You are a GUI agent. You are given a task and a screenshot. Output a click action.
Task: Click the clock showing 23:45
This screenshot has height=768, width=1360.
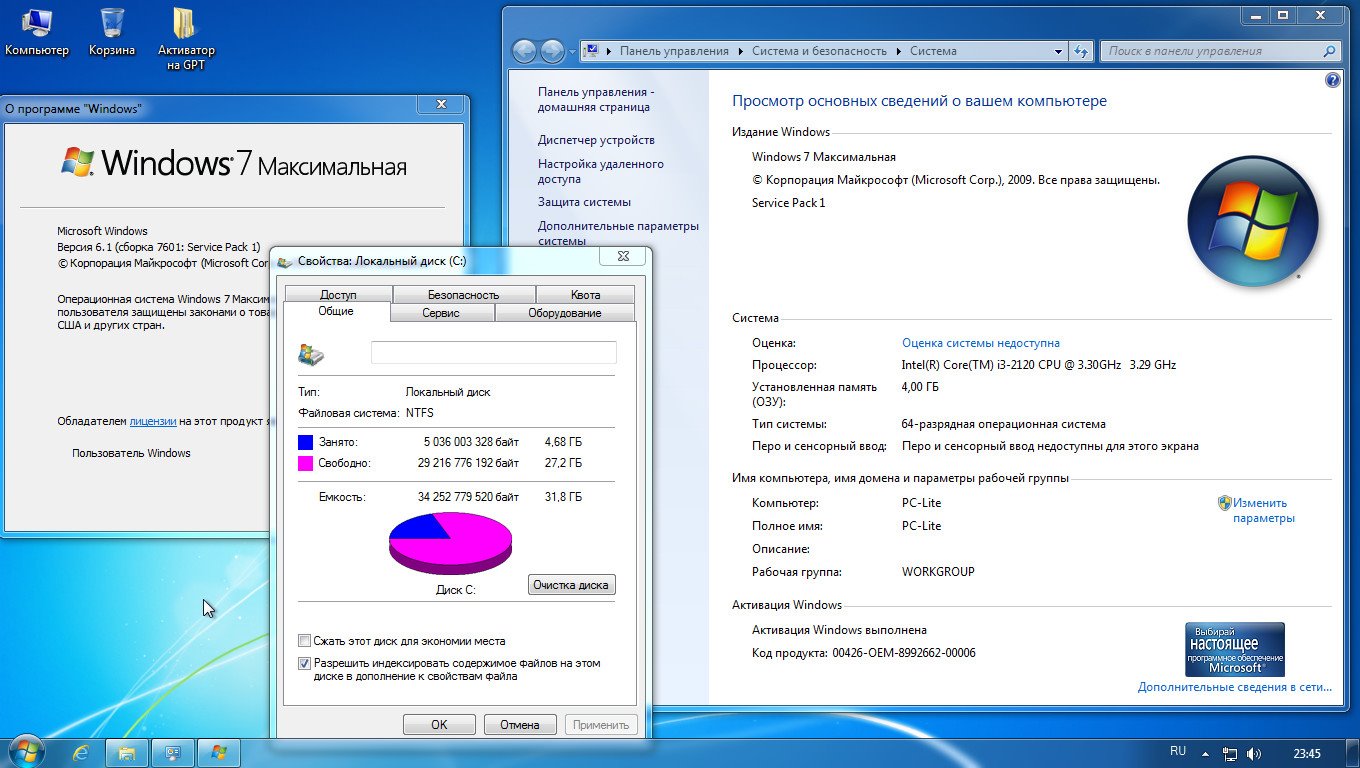(1307, 754)
